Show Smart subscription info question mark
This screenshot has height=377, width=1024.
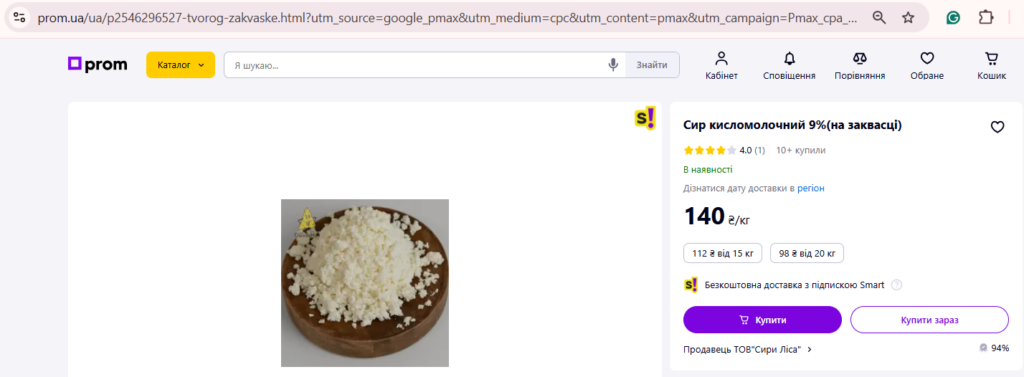pos(897,285)
